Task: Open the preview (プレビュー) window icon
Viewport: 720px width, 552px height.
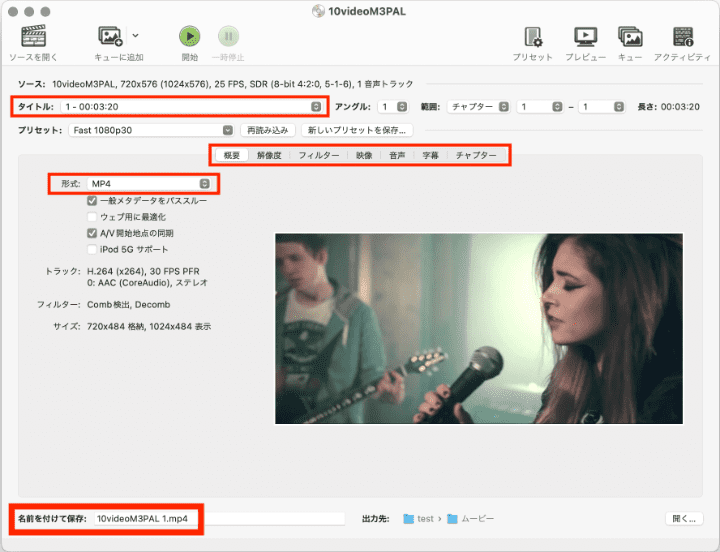Action: [x=585, y=37]
